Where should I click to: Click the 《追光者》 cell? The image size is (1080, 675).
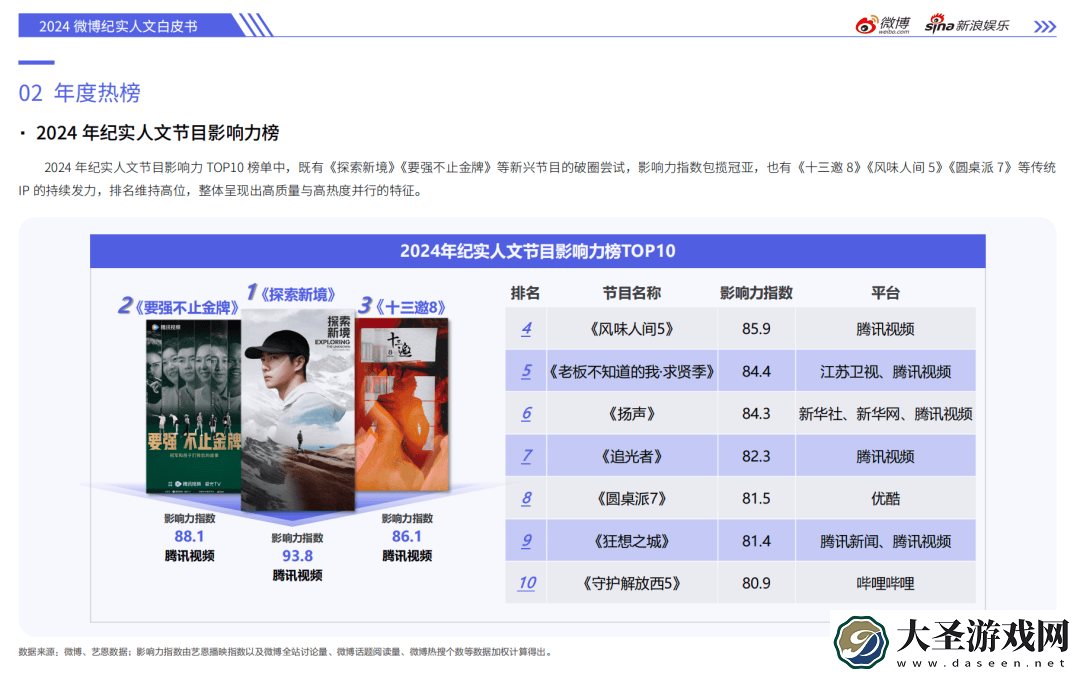point(632,456)
